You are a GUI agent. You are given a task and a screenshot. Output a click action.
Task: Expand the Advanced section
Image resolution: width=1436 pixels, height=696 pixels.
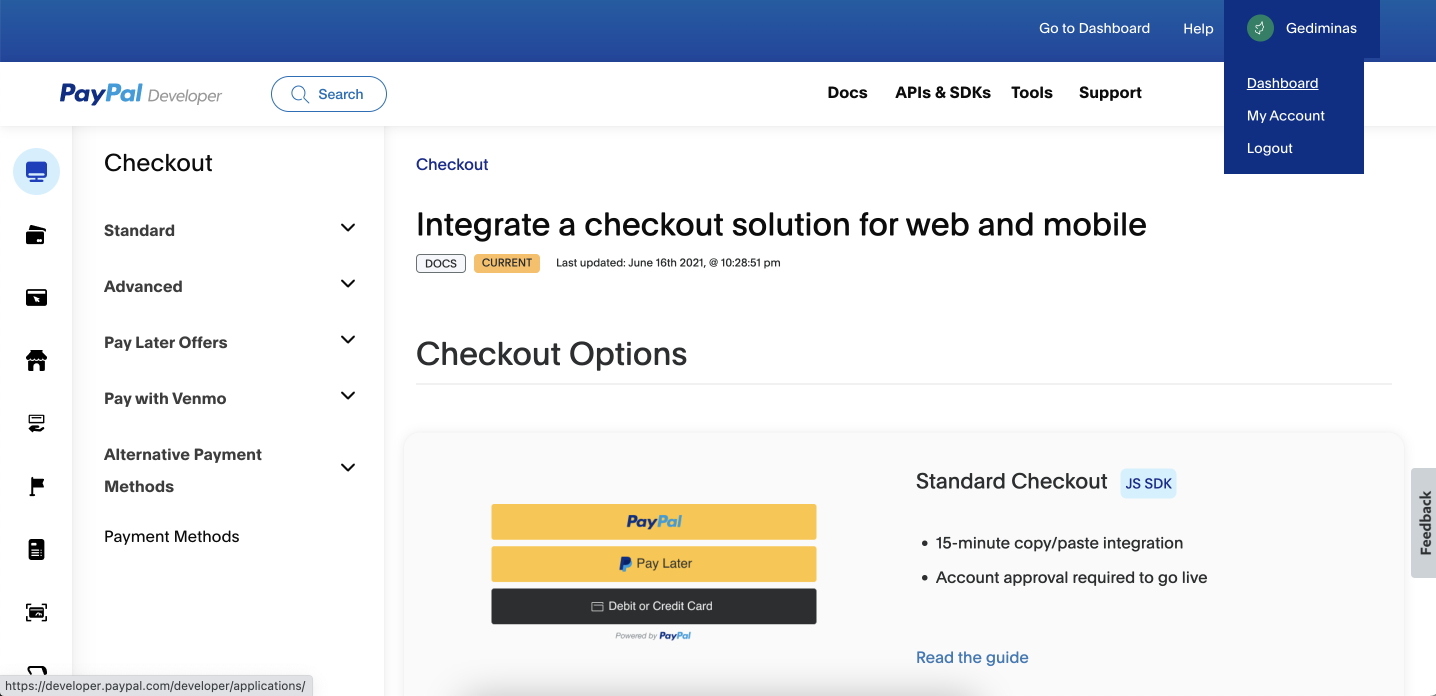[x=348, y=284]
